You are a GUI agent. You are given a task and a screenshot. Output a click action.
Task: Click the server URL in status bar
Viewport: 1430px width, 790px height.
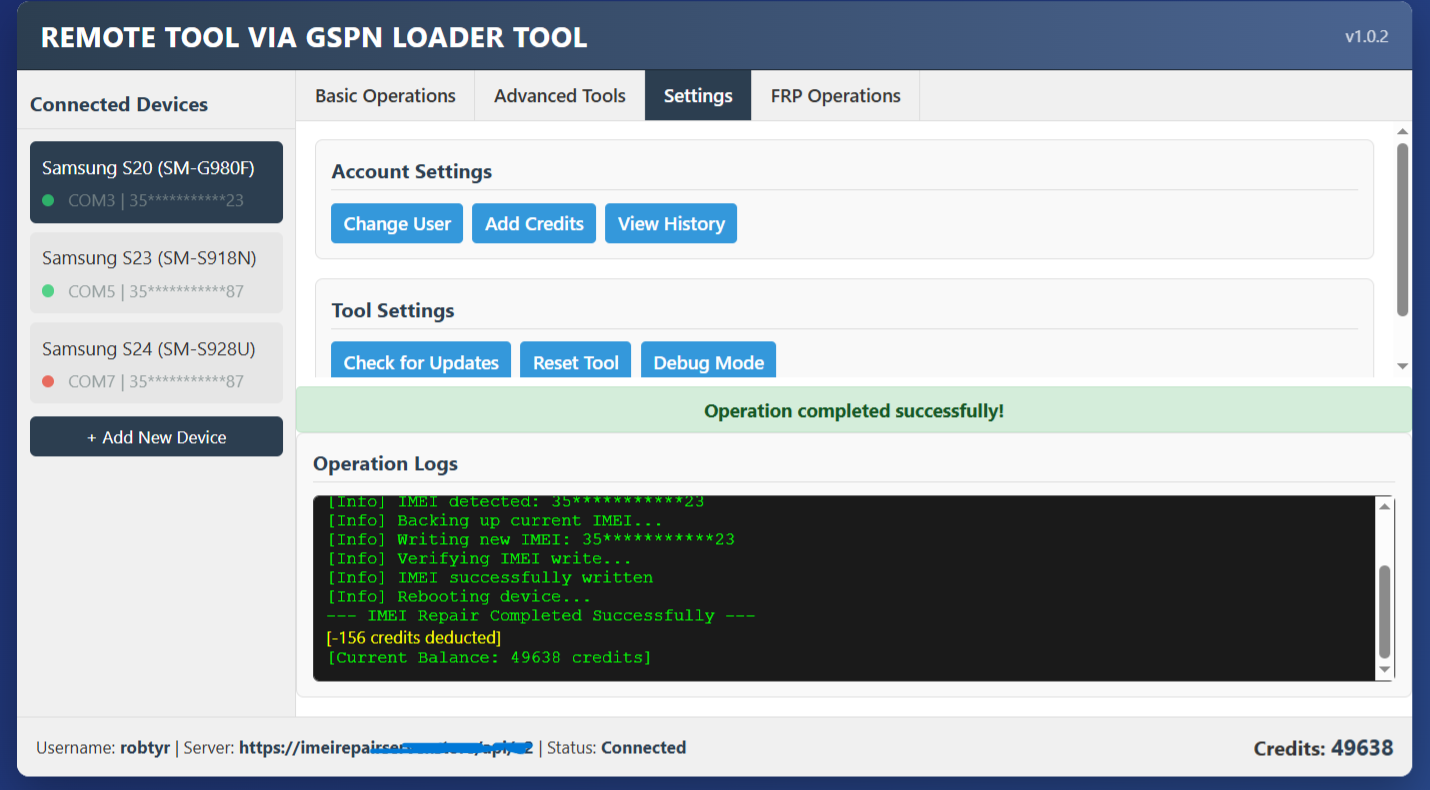pos(386,748)
